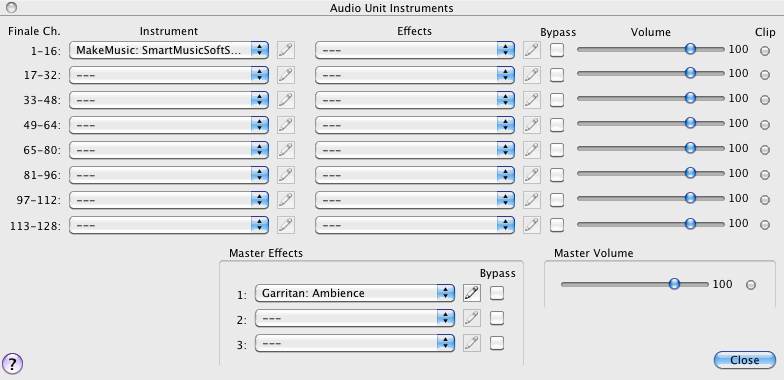
Task: Open the Instrument dropdown for channels 1-16
Action: (168, 50)
